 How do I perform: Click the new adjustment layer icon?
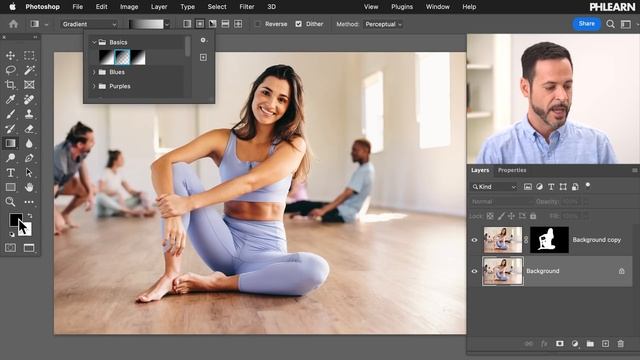575,344
